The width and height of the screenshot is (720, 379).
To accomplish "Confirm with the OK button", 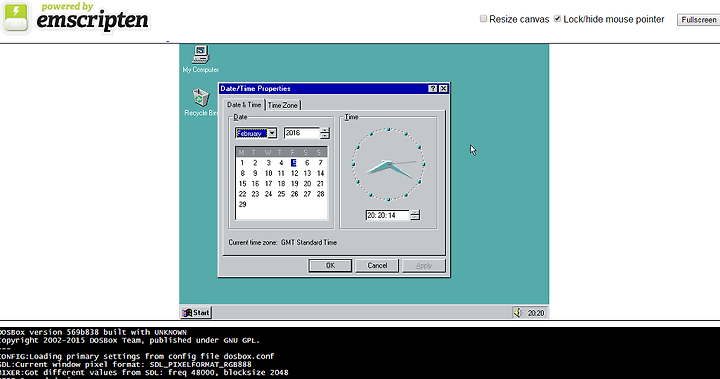I will pyautogui.click(x=330, y=266).
